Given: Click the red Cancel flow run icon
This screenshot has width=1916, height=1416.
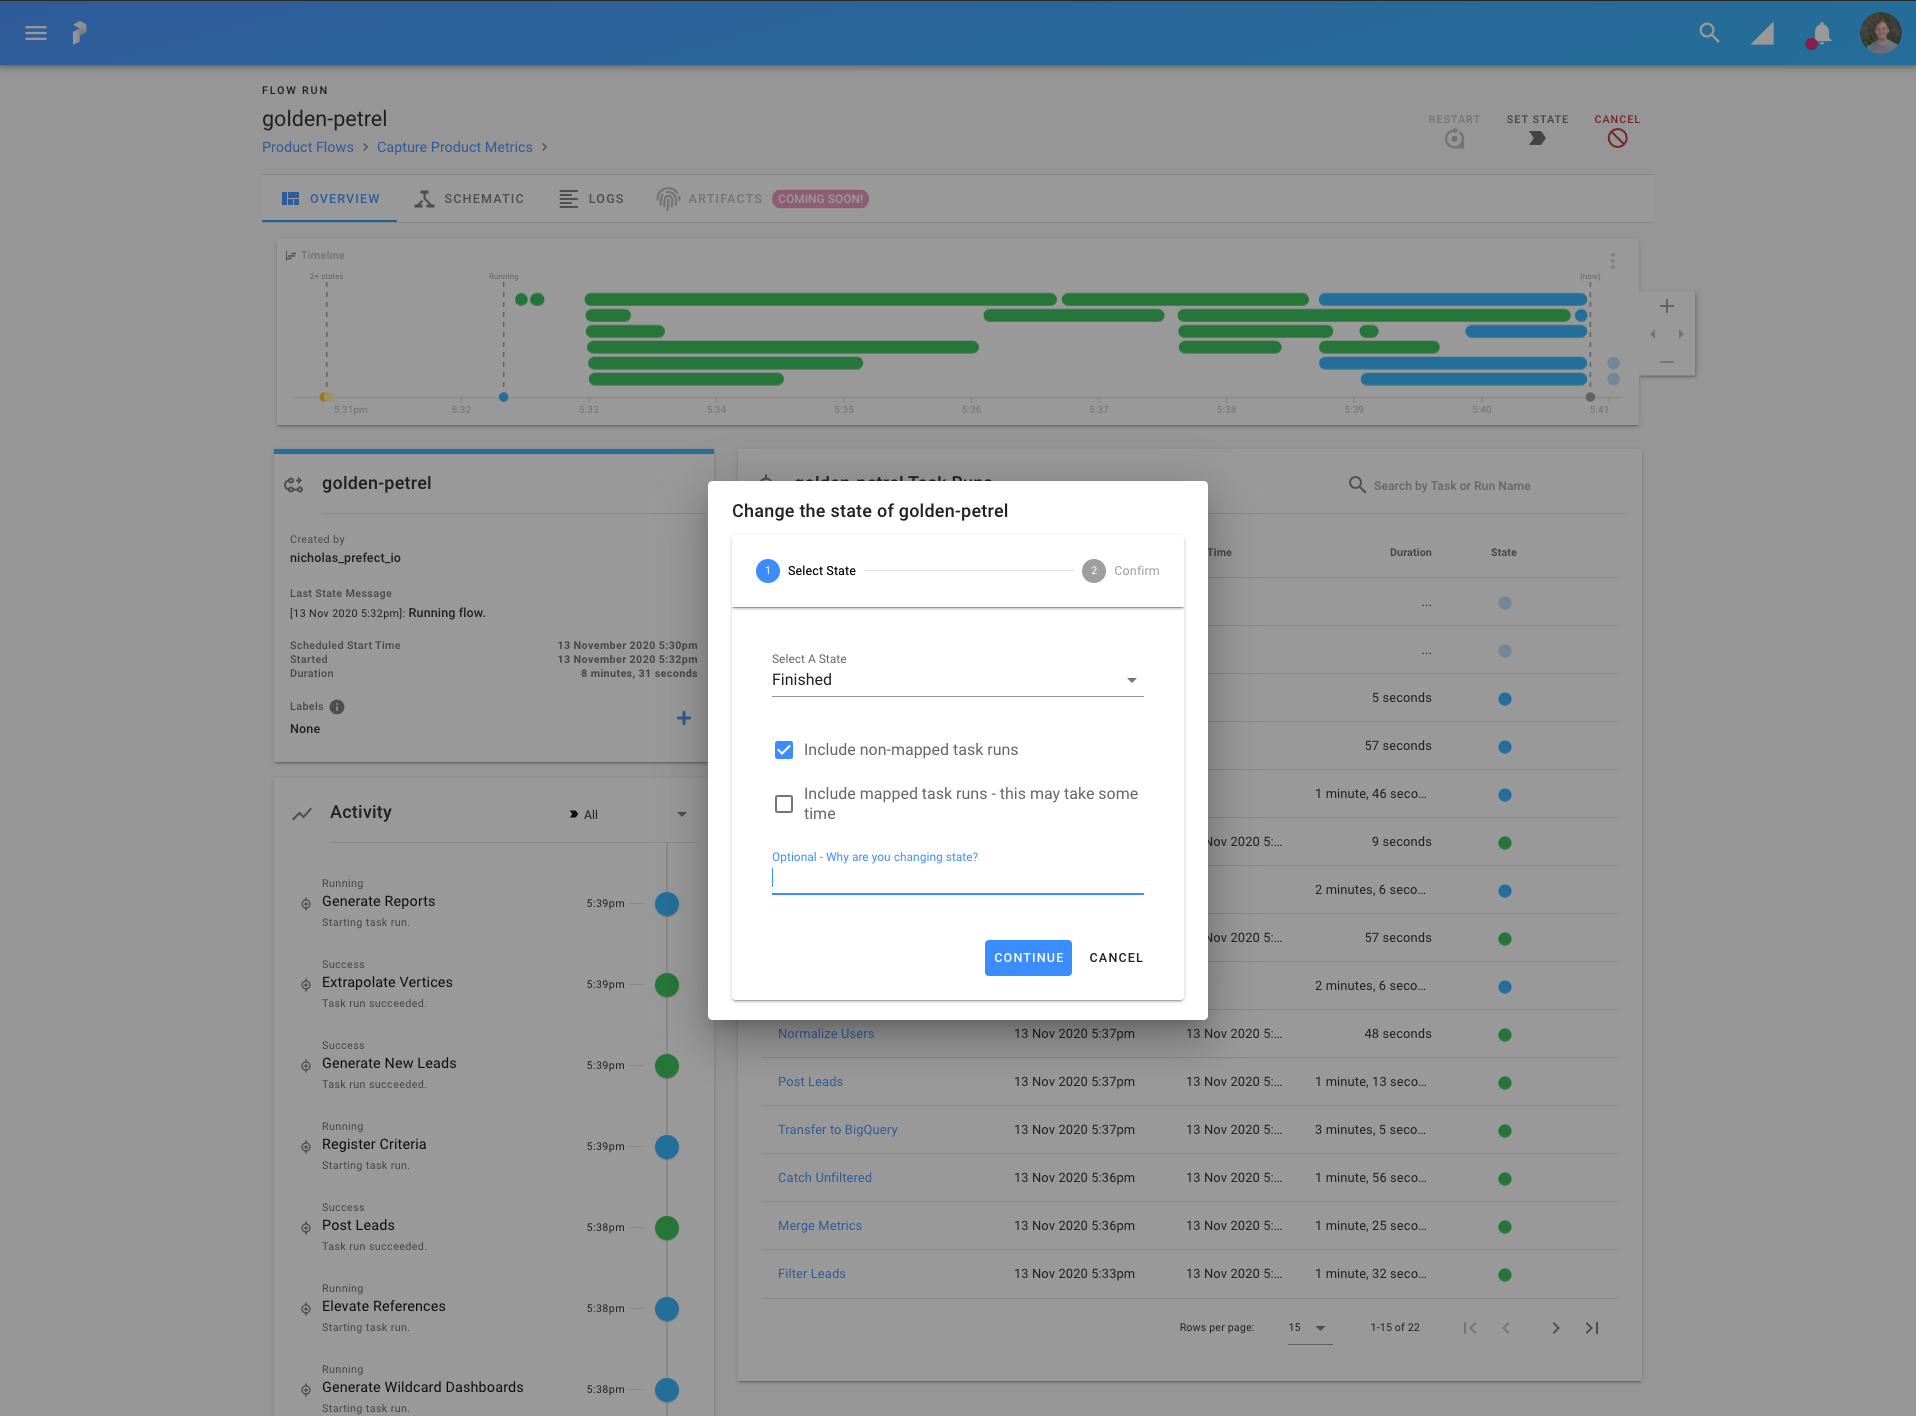Looking at the screenshot, I should pyautogui.click(x=1617, y=139).
